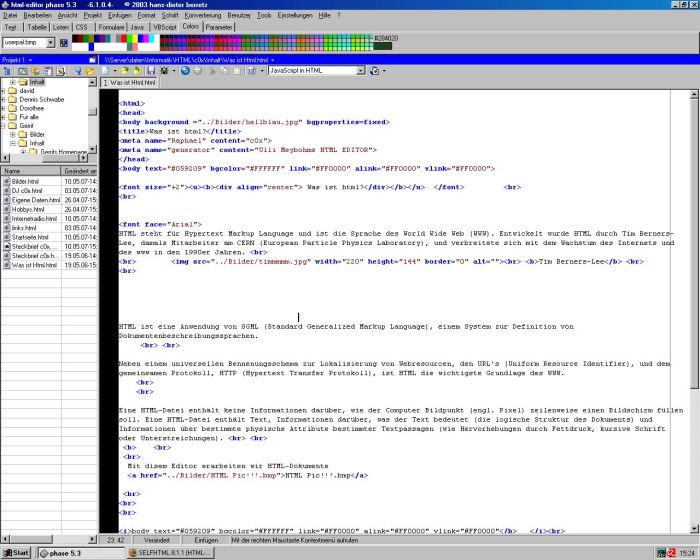Click the Windows Start button

point(17,552)
